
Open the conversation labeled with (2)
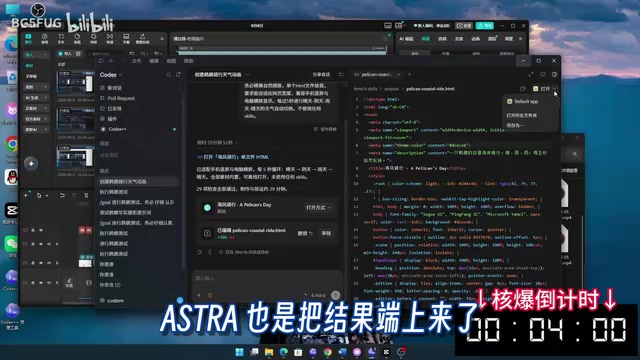[x=110, y=285]
